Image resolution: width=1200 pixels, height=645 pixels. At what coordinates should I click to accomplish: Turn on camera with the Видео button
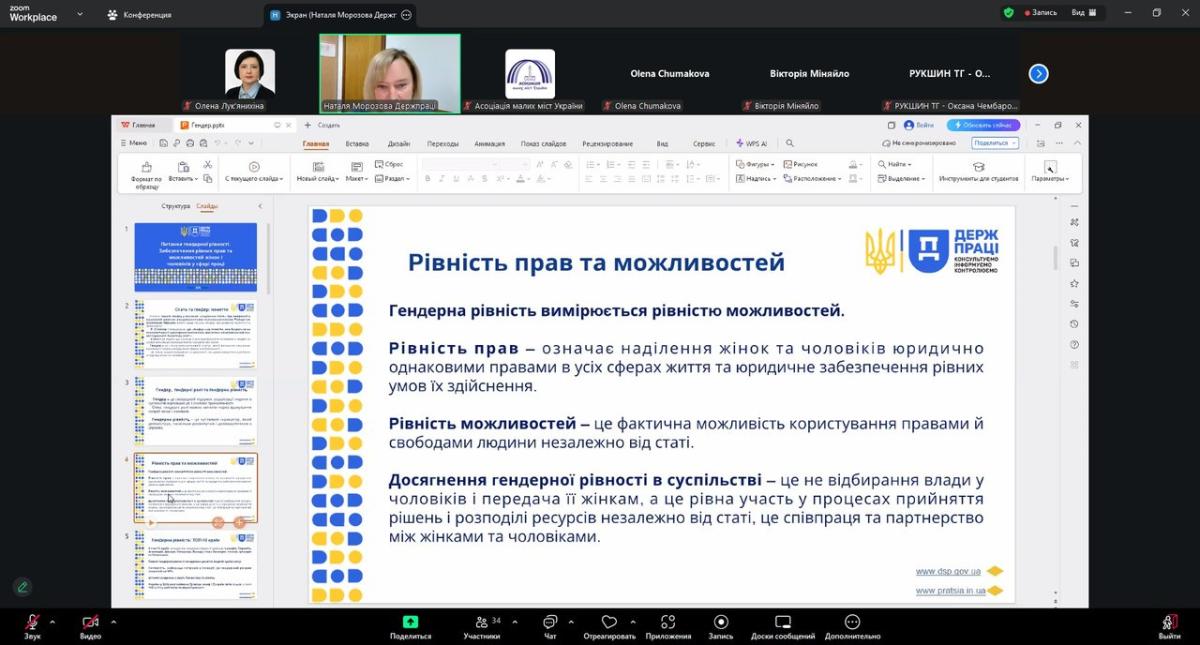coord(90,622)
